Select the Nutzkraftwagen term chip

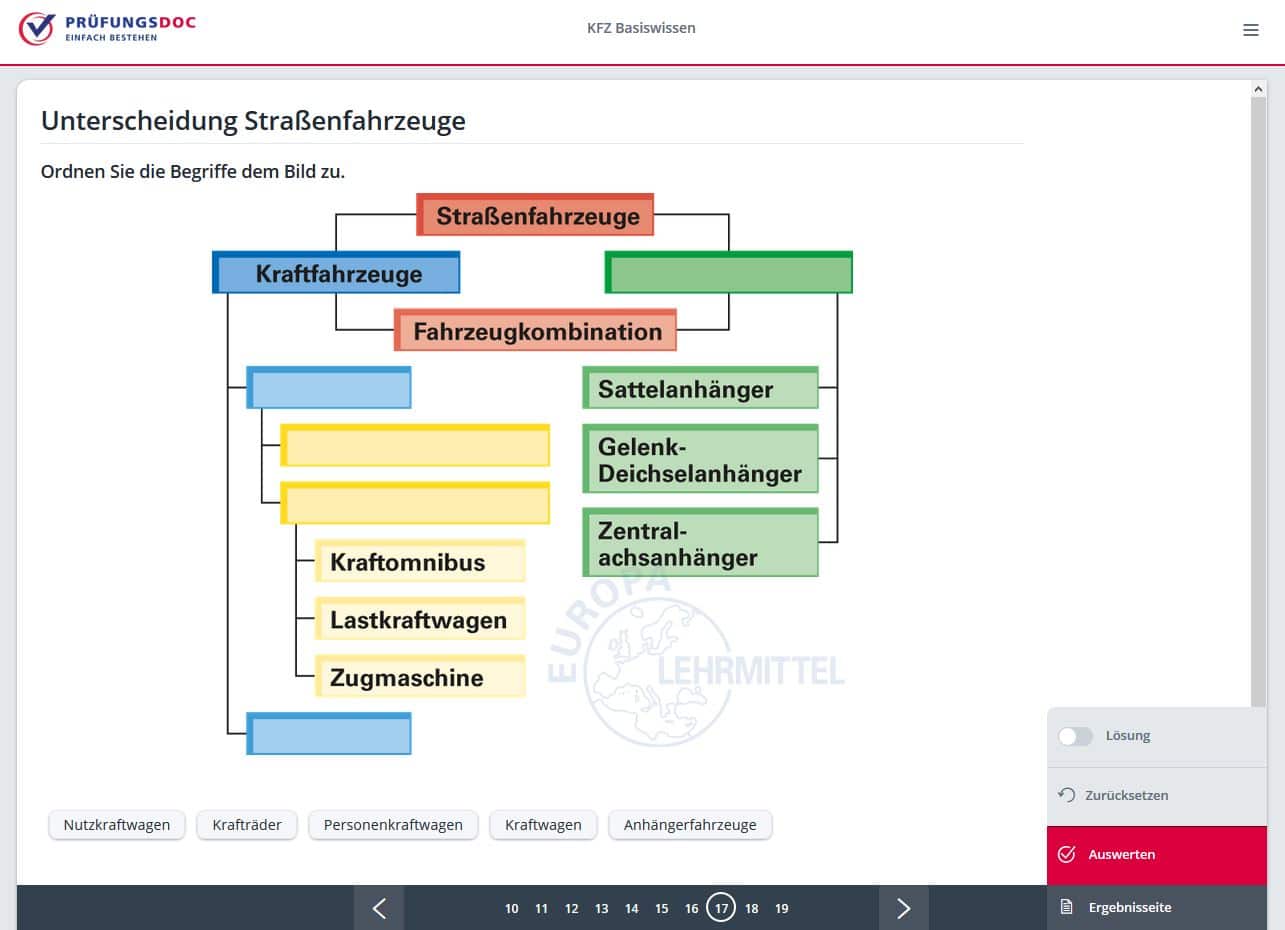[117, 825]
